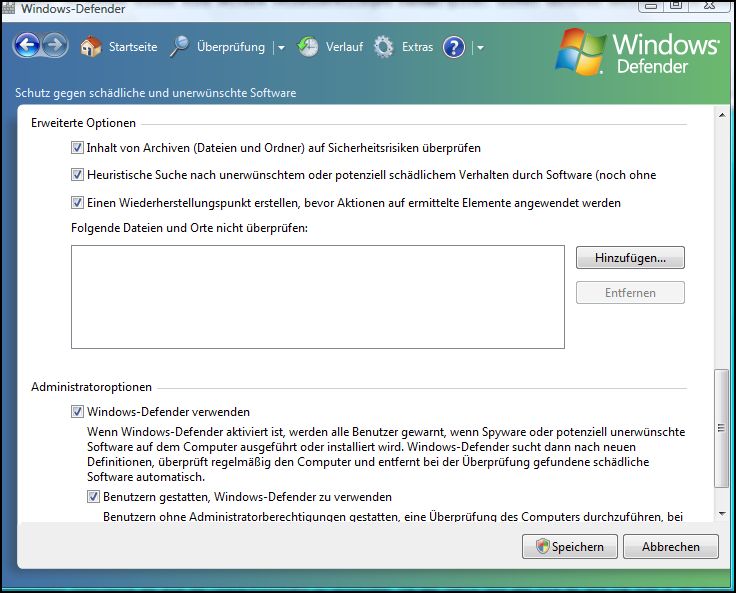The width and height of the screenshot is (736, 593).
Task: Click the excluded files list box
Action: pyautogui.click(x=318, y=297)
